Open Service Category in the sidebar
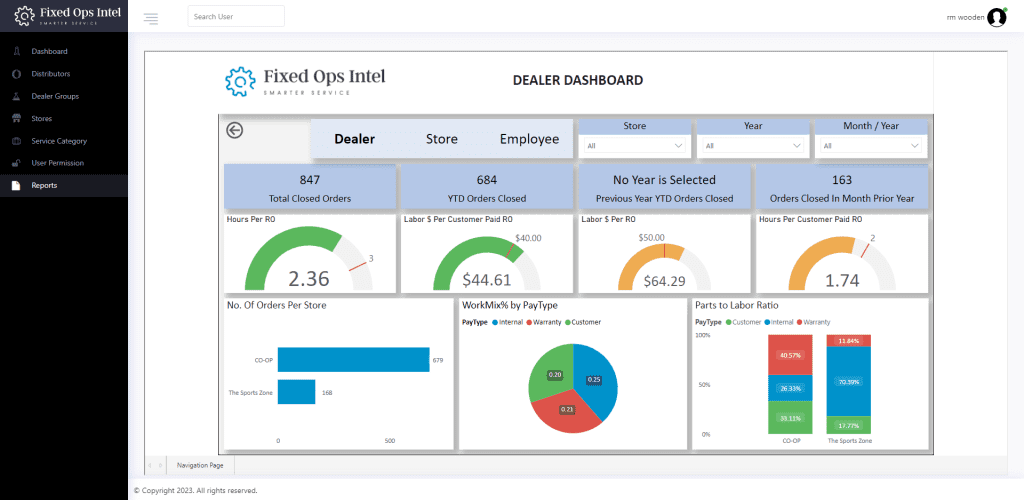Image resolution: width=1024 pixels, height=500 pixels. click(x=59, y=141)
